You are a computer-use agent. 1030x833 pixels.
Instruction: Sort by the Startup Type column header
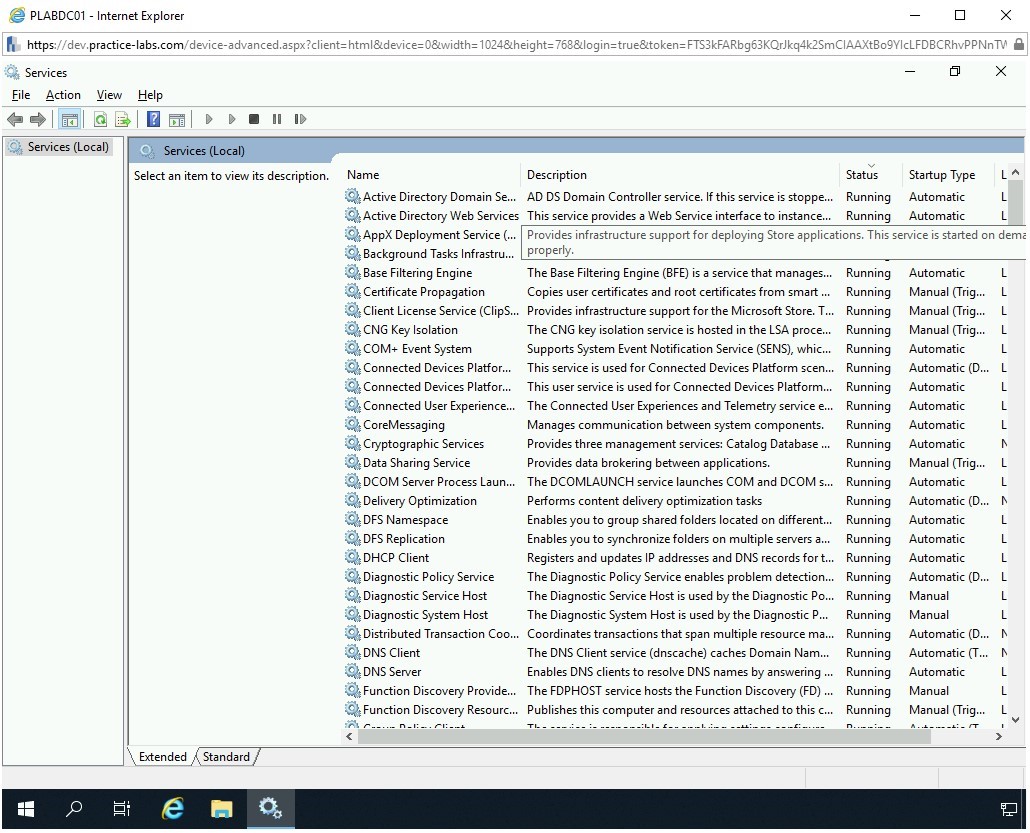(941, 175)
